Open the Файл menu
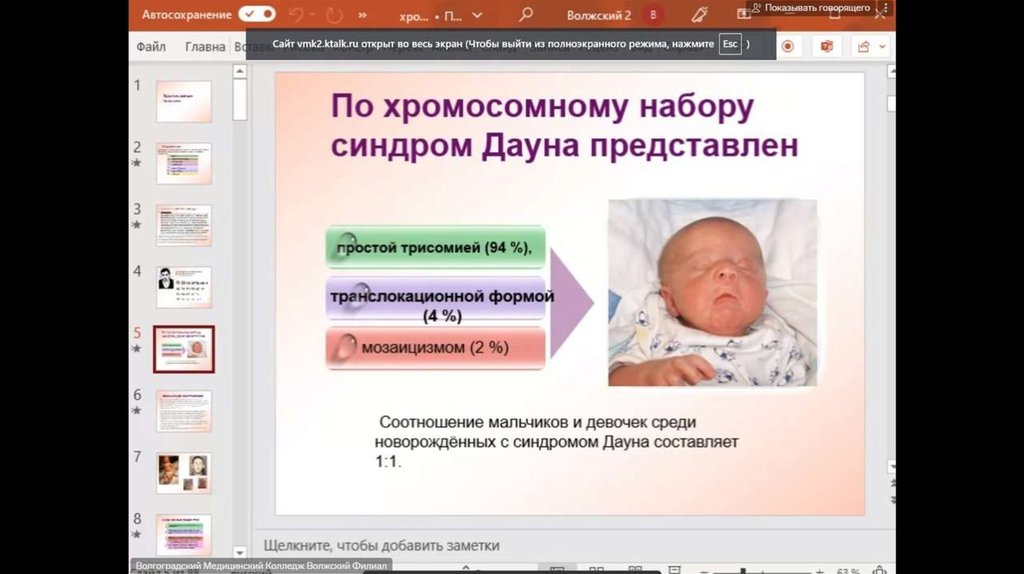The height and width of the screenshot is (574, 1024). tap(151, 47)
